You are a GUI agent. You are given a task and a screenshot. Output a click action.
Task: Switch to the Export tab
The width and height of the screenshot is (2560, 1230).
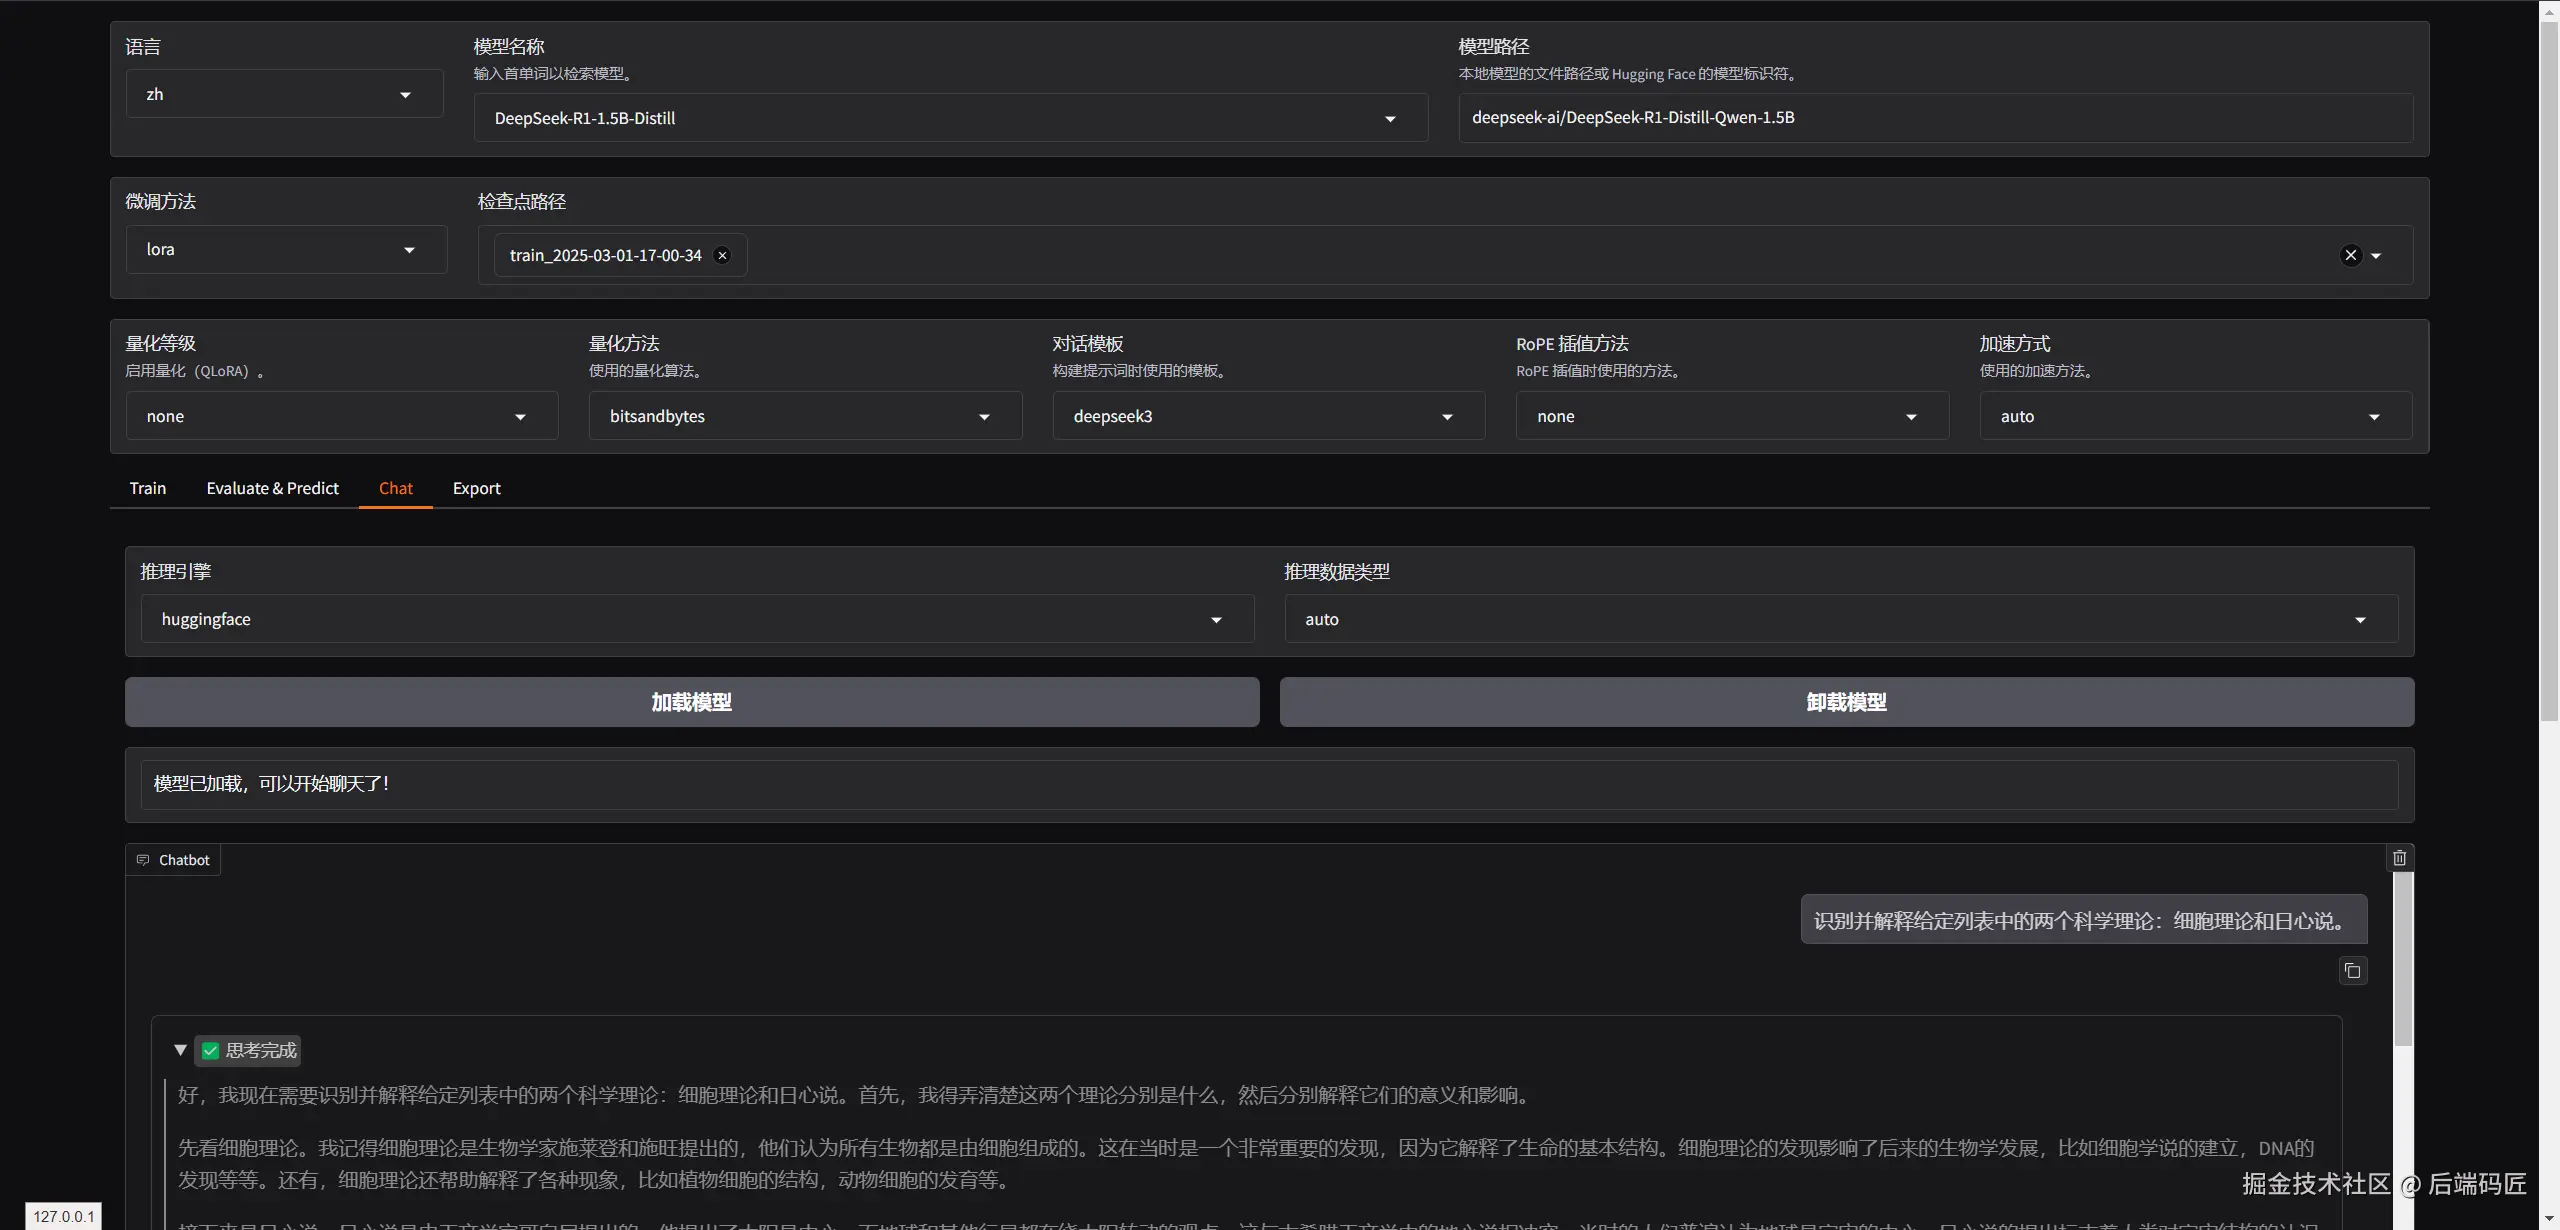(x=476, y=488)
